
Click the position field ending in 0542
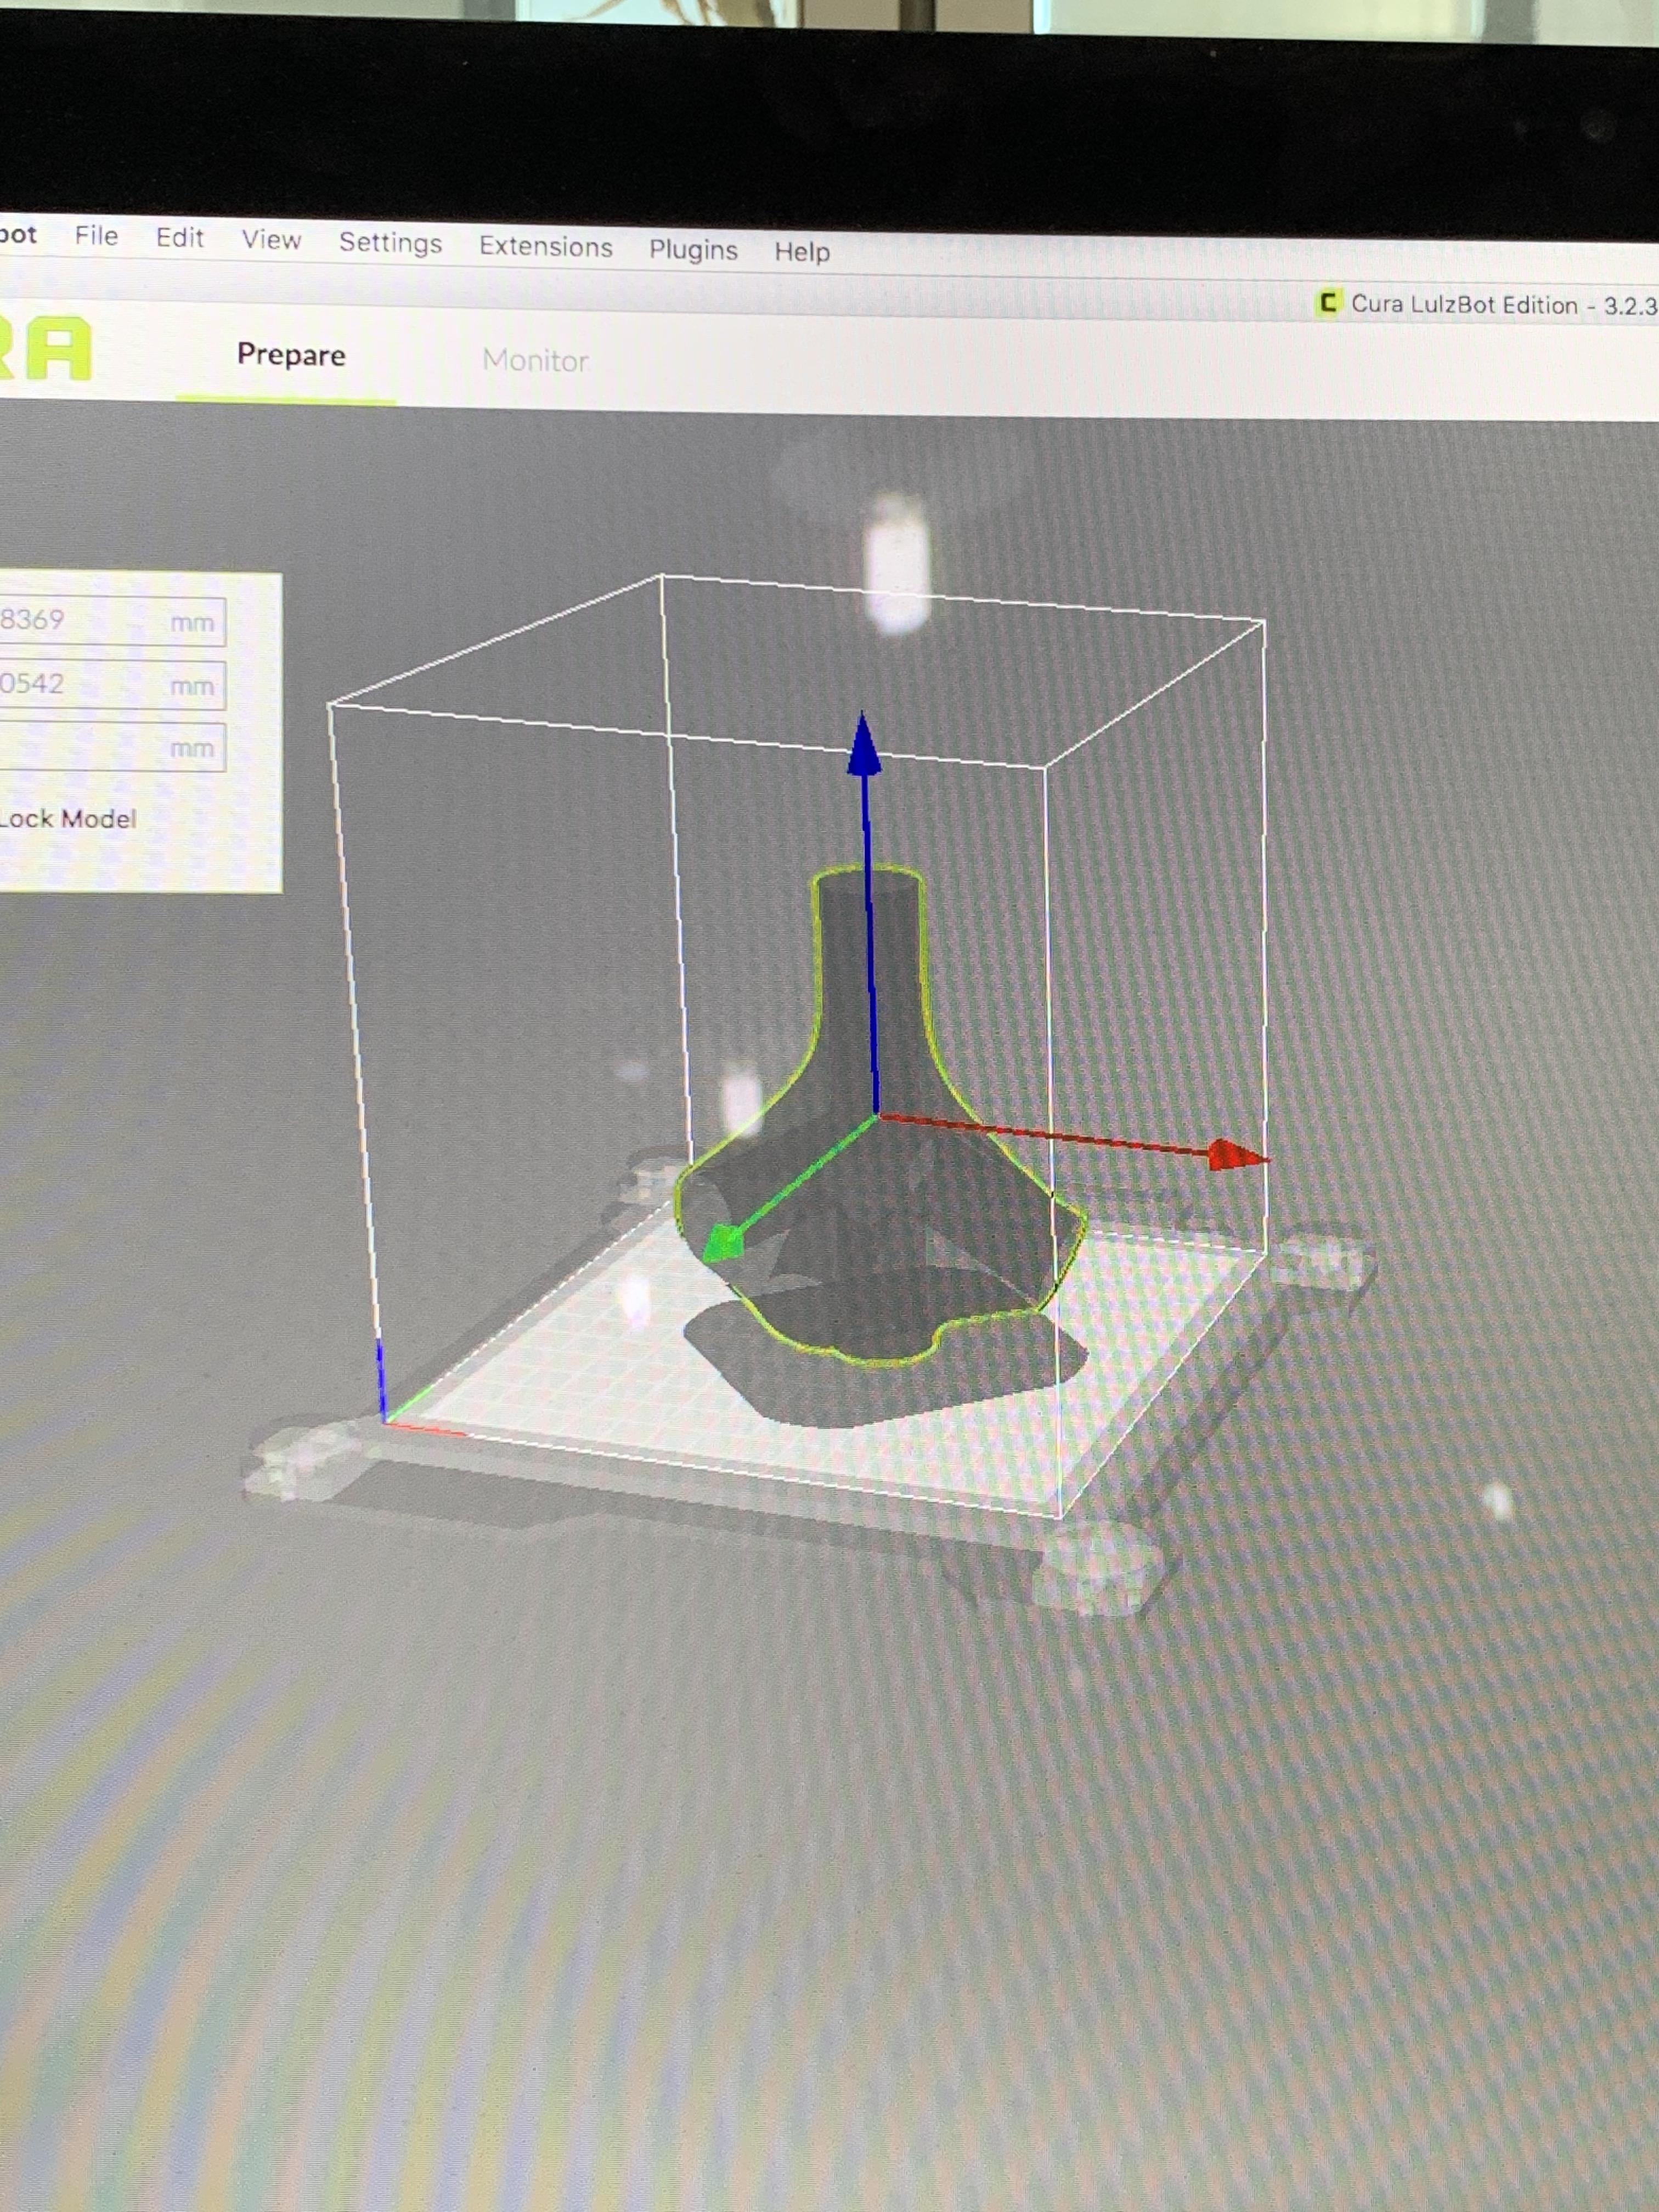(100, 685)
